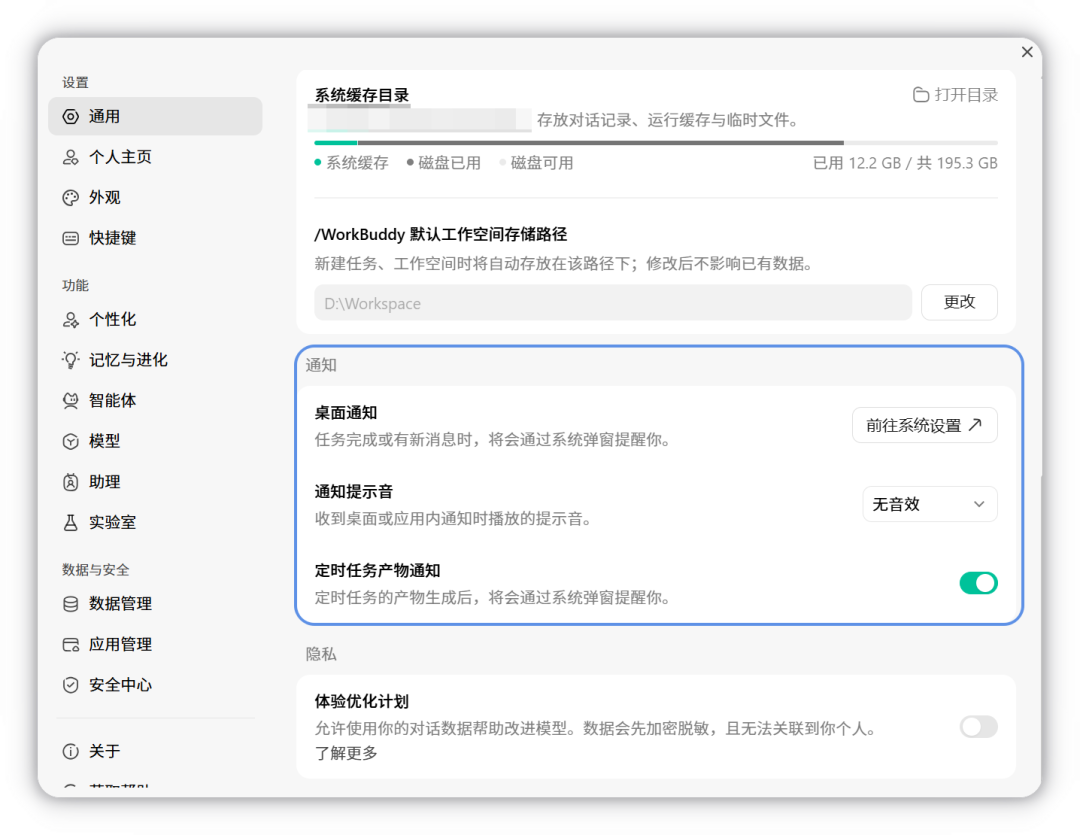Click the 个人主页 person icon
1080x835 pixels.
70,157
